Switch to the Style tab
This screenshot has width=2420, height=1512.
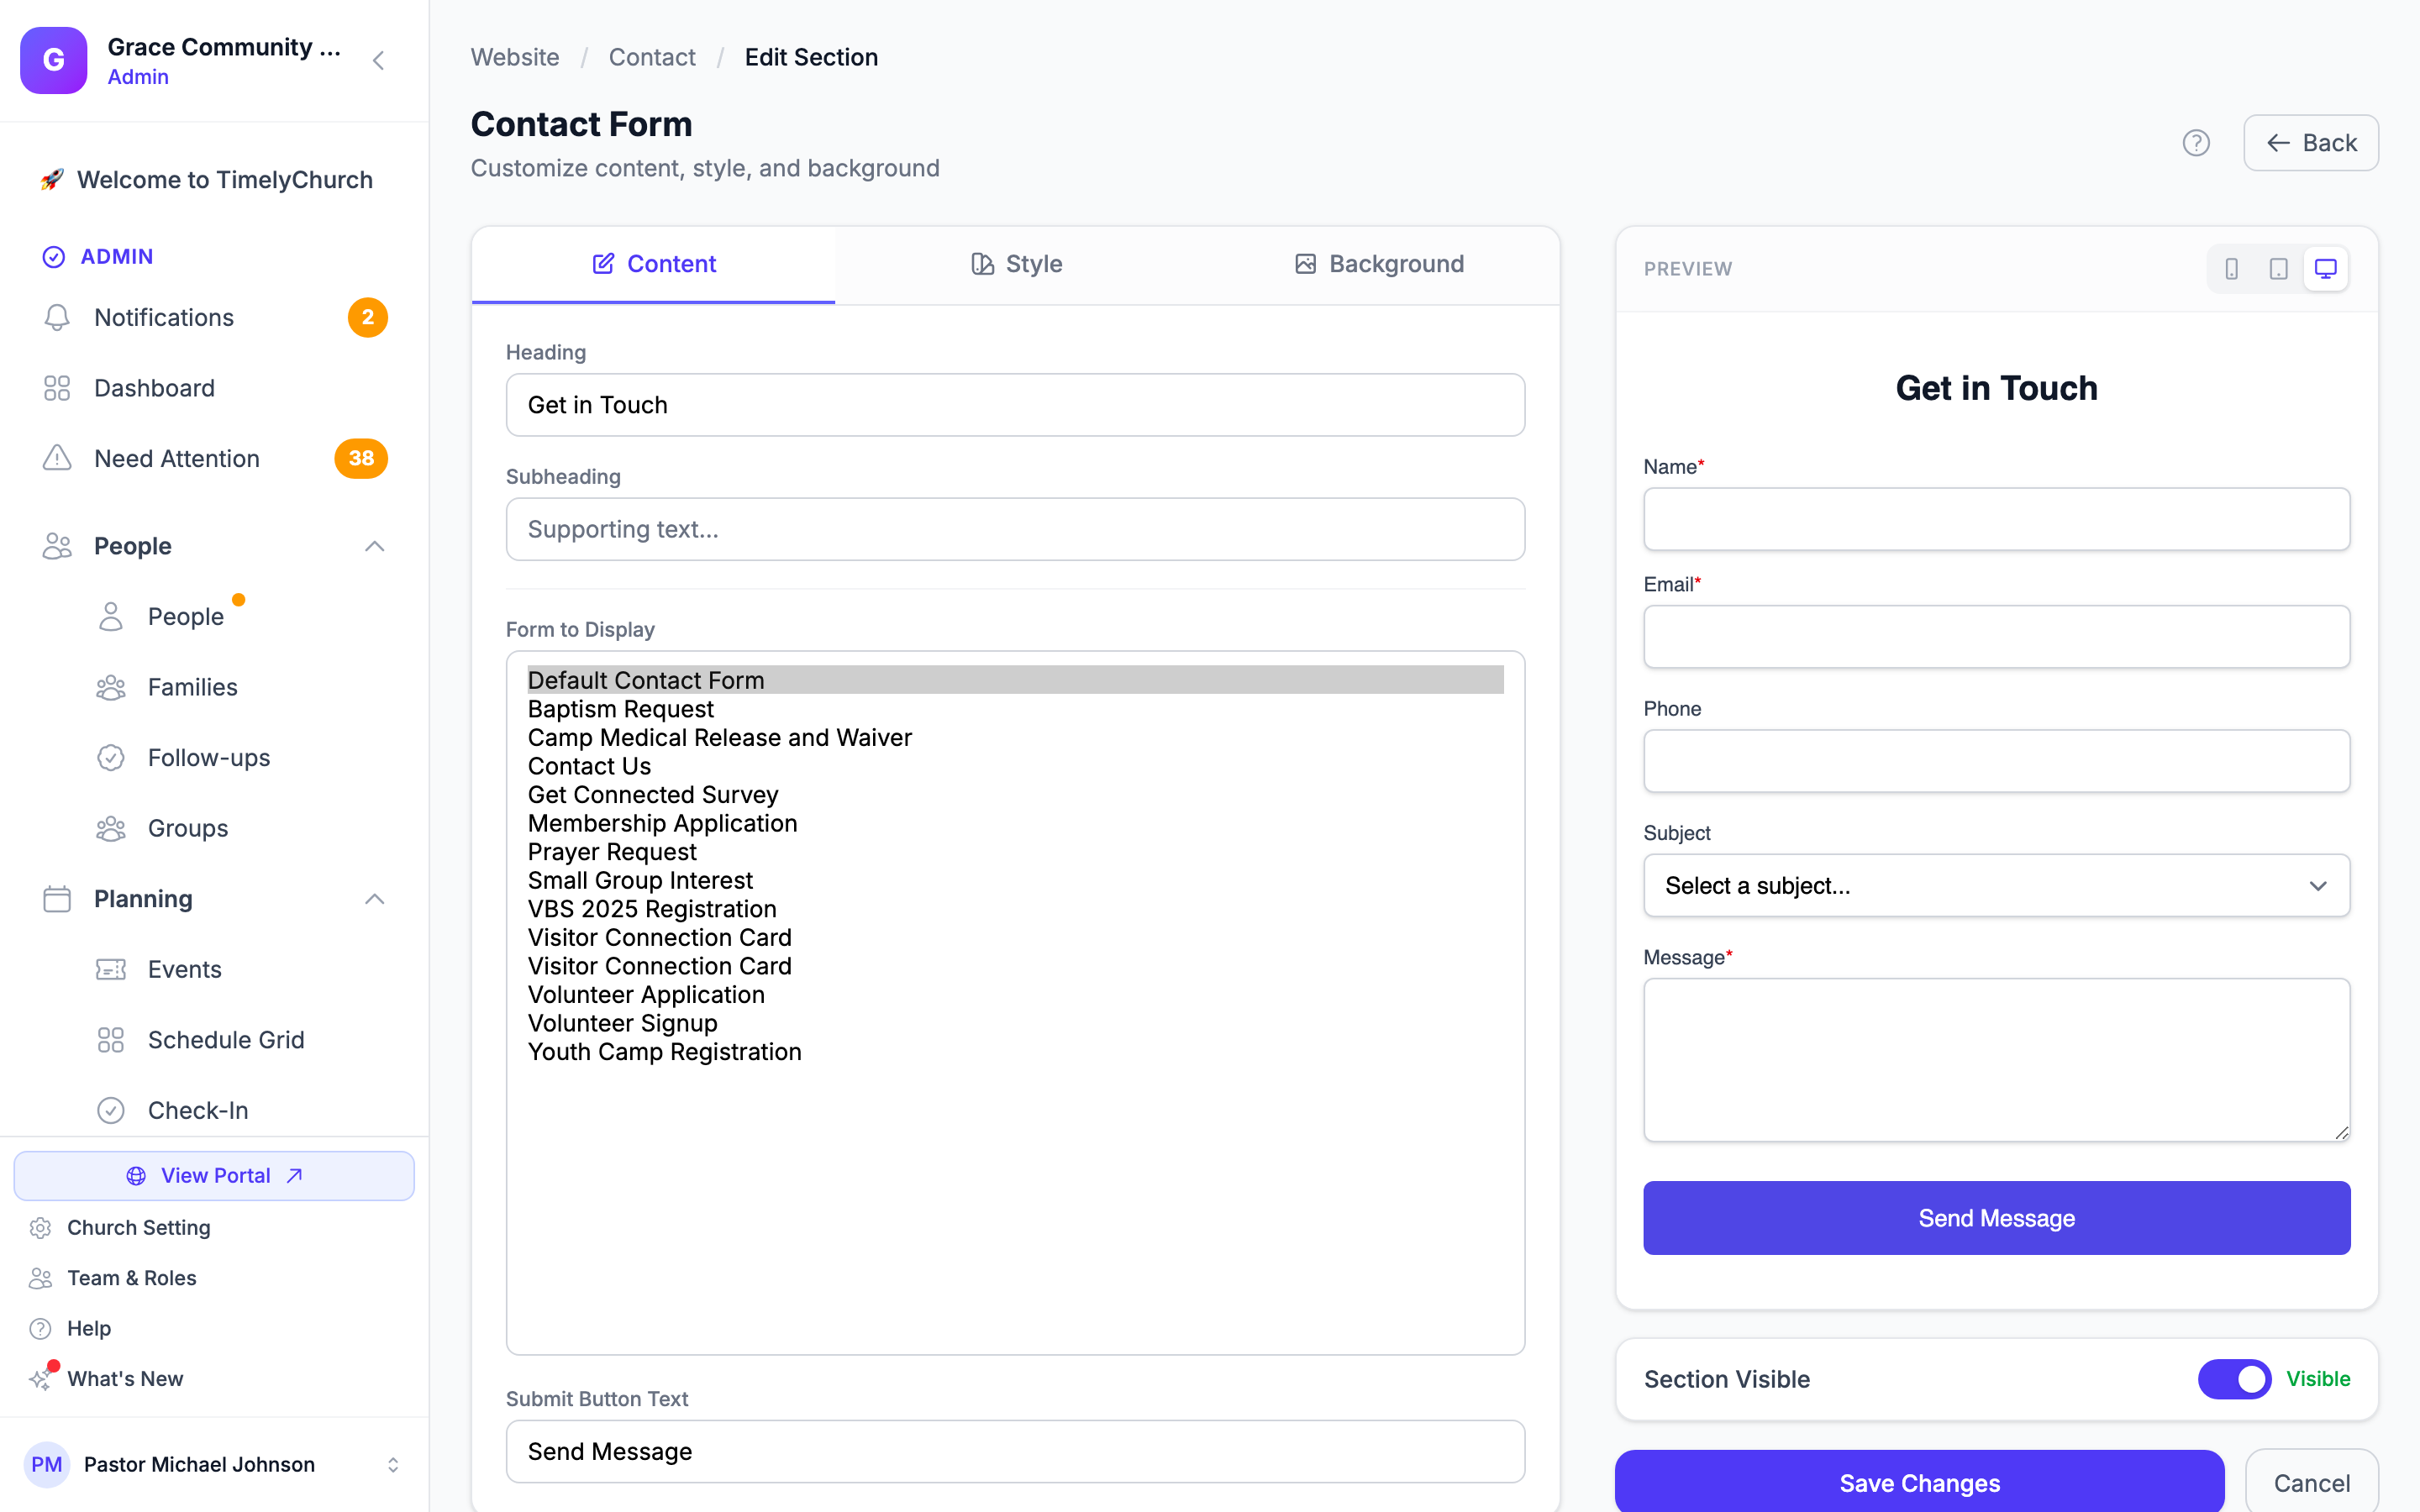click(1016, 264)
